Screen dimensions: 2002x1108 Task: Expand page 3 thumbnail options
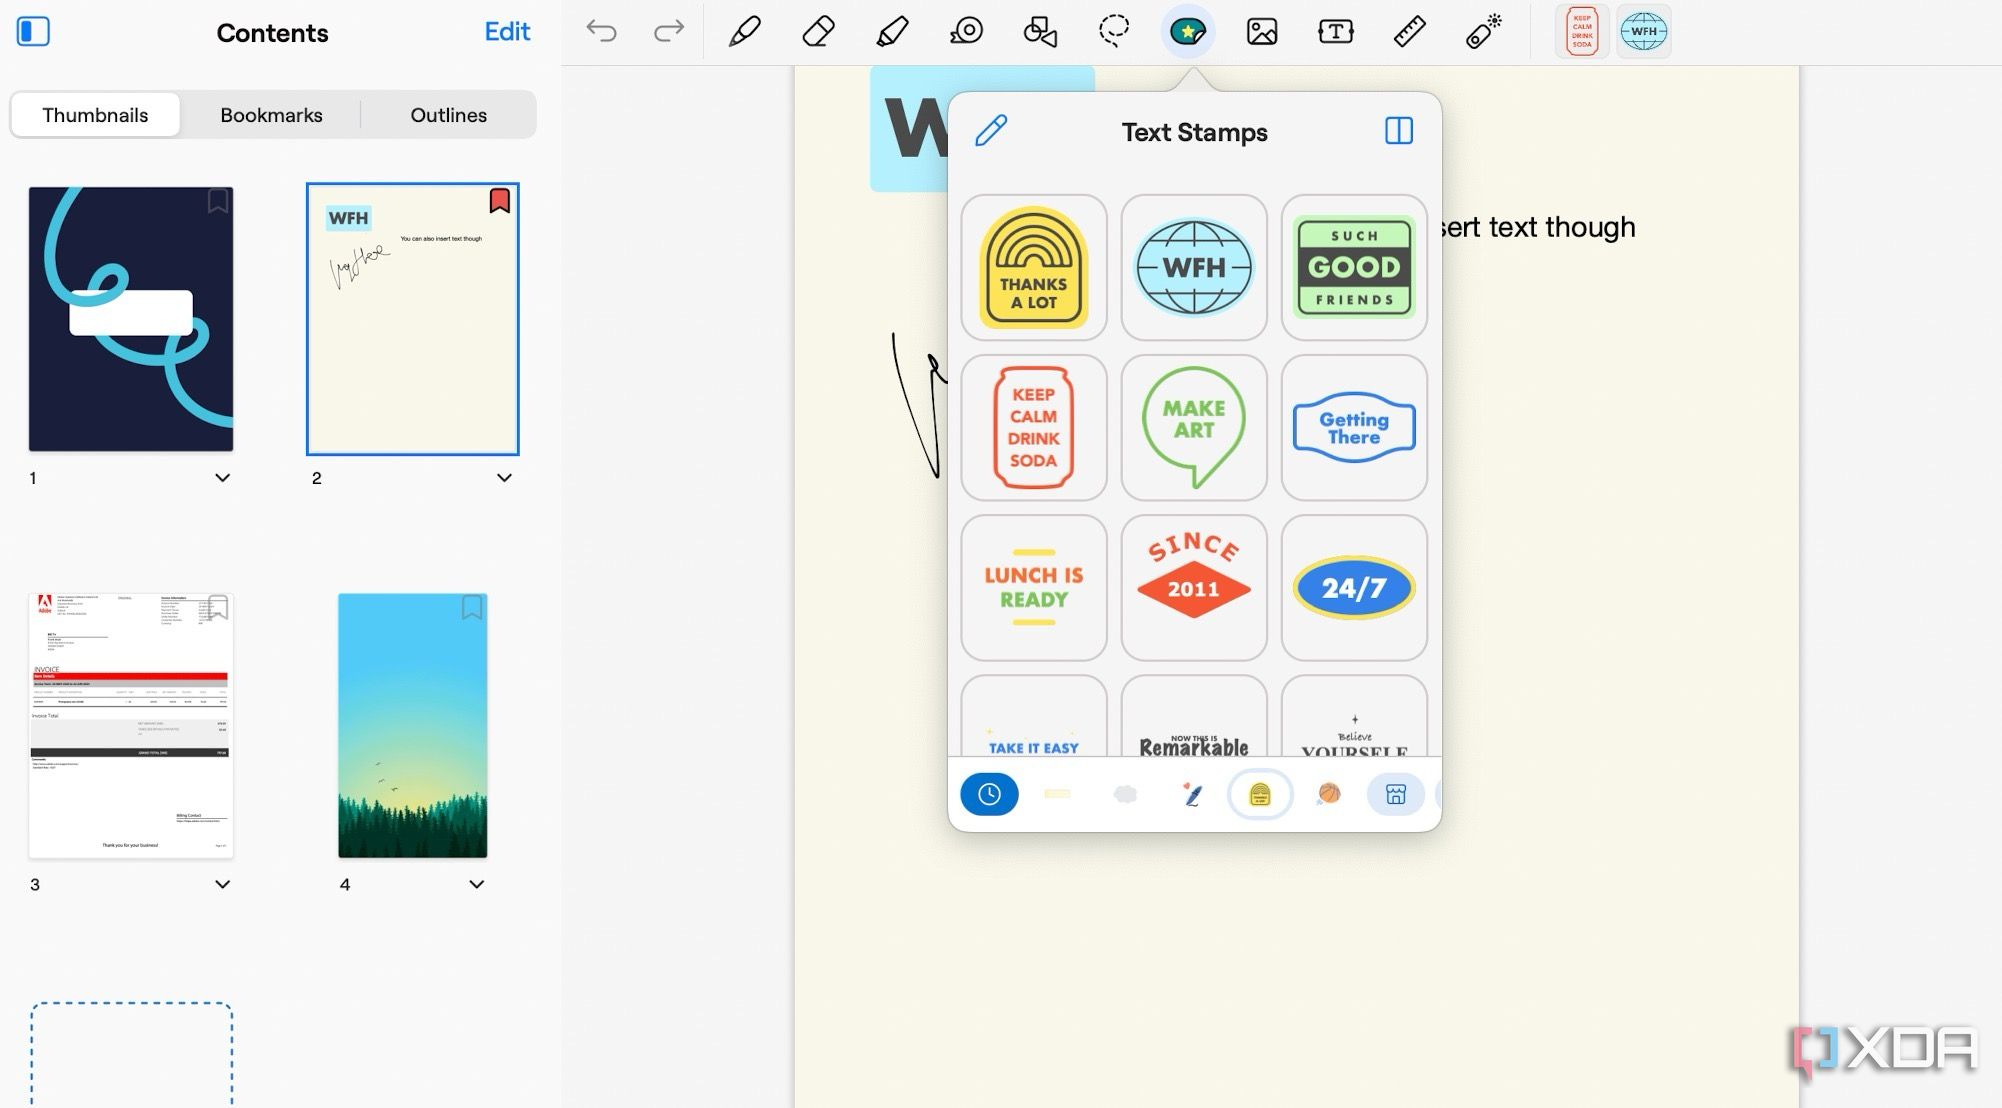coord(221,883)
